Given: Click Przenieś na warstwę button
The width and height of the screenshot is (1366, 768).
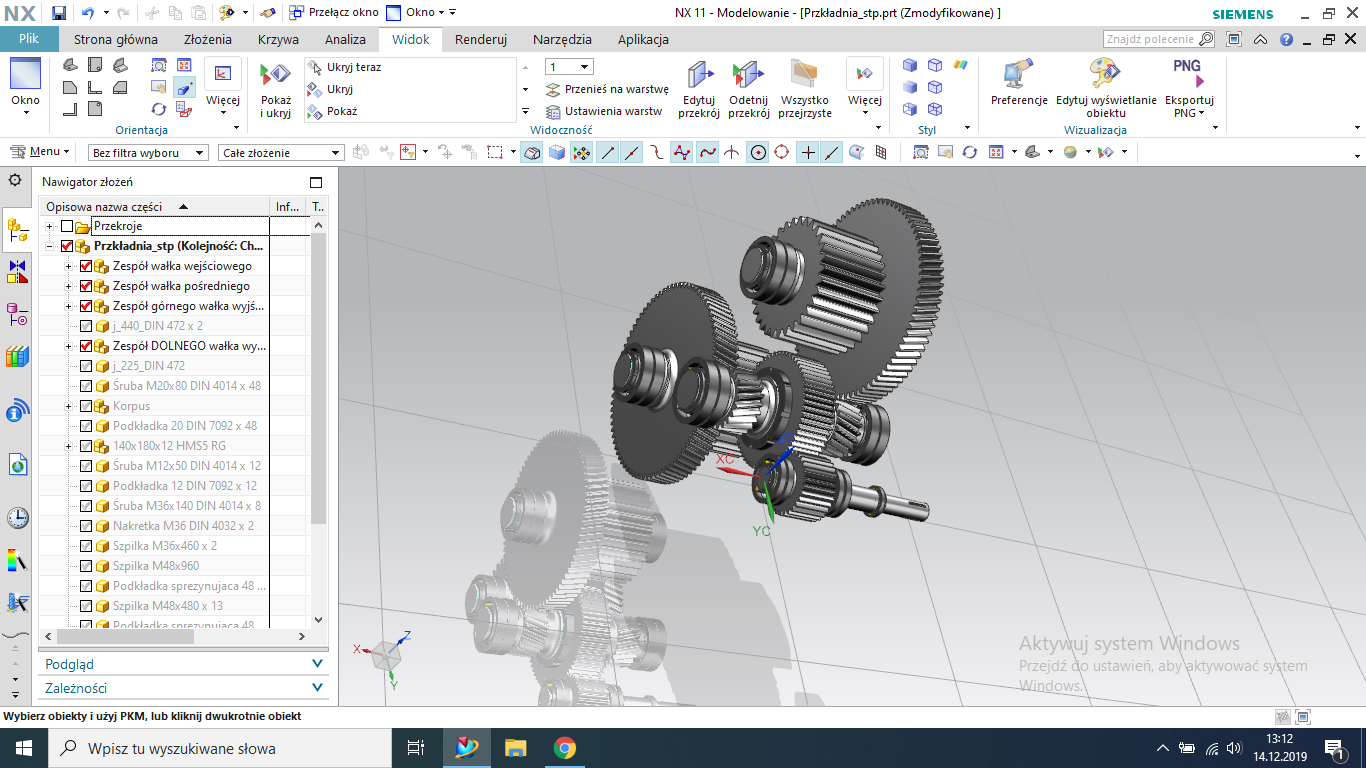Looking at the screenshot, I should (x=607, y=89).
